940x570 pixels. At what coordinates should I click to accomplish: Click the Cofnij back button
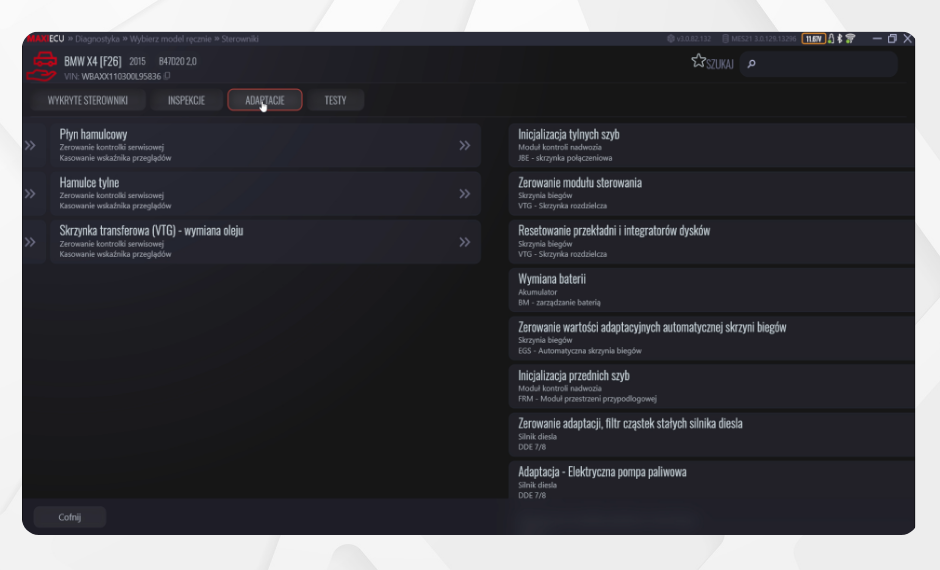[x=70, y=517]
